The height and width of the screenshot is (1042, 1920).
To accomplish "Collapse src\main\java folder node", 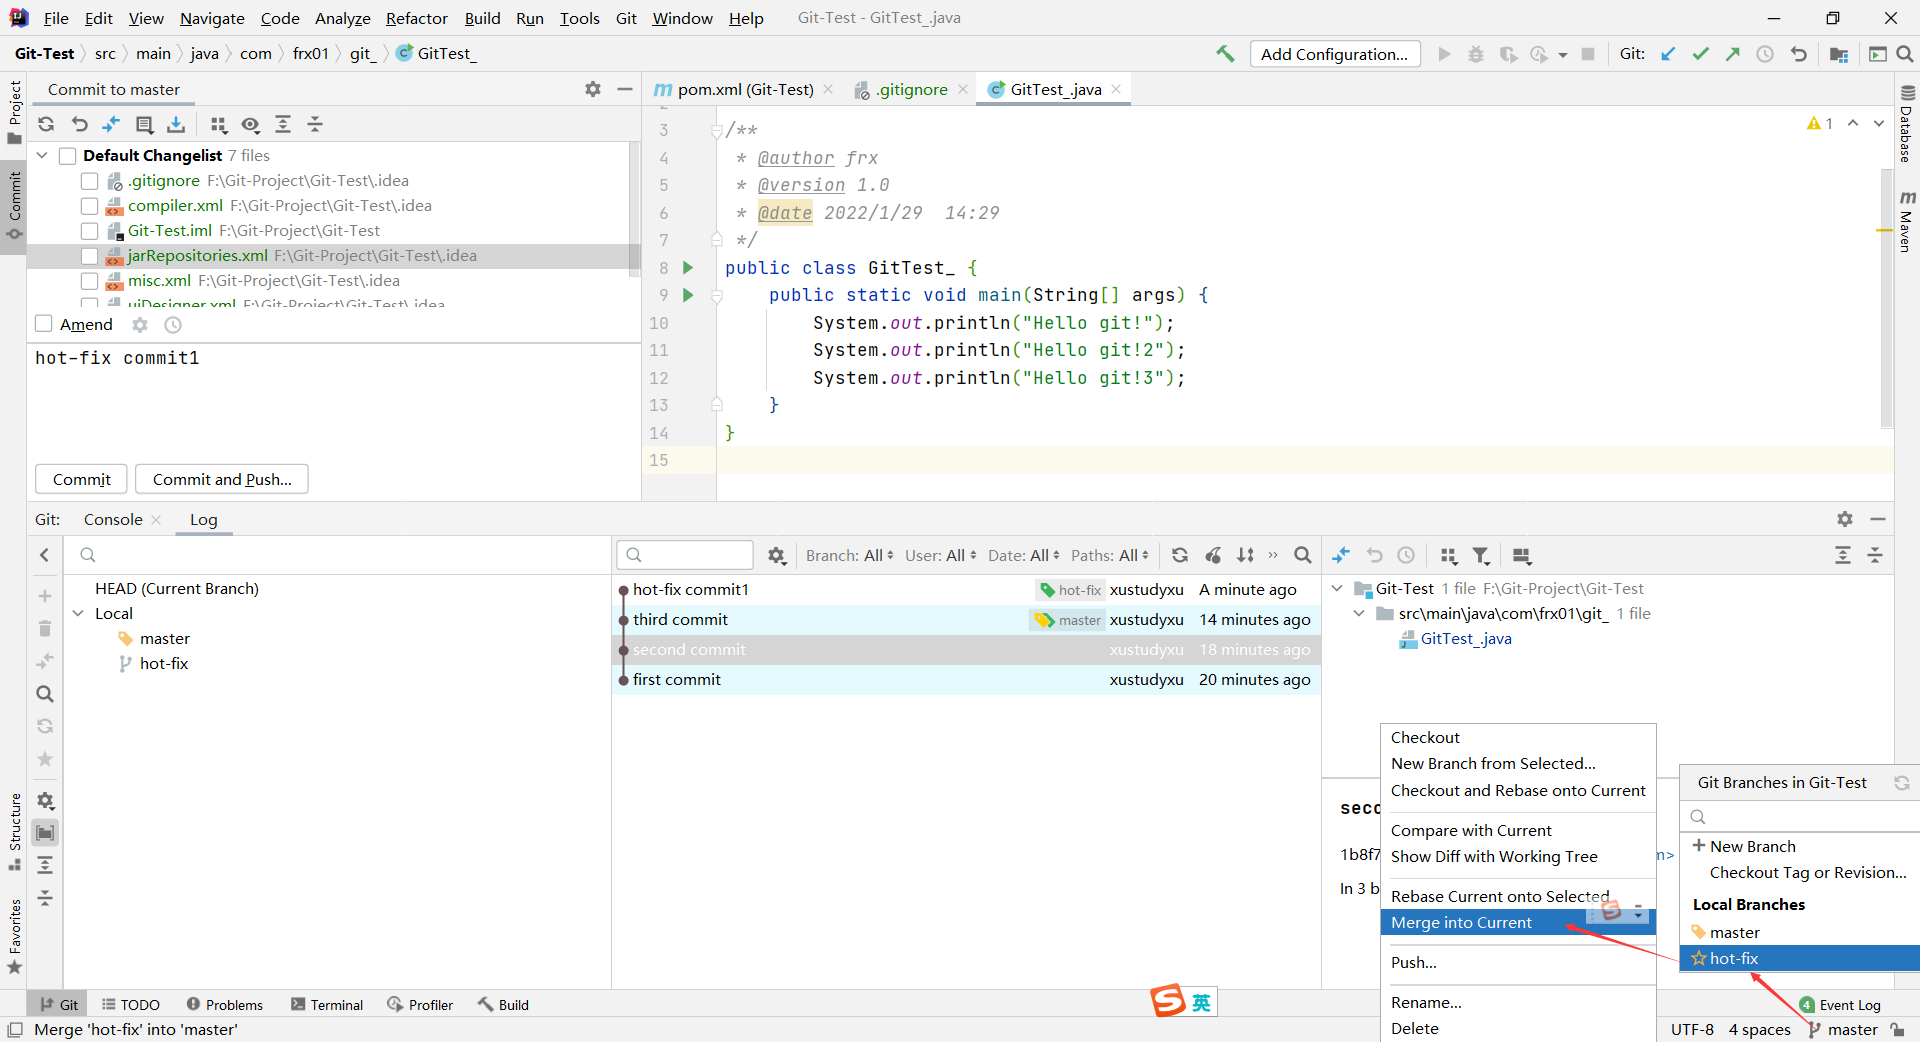I will tap(1359, 614).
